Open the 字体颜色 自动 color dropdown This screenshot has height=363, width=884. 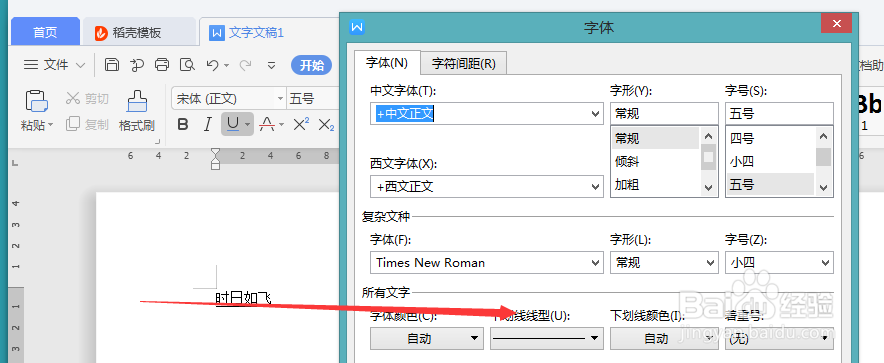[x=427, y=338]
